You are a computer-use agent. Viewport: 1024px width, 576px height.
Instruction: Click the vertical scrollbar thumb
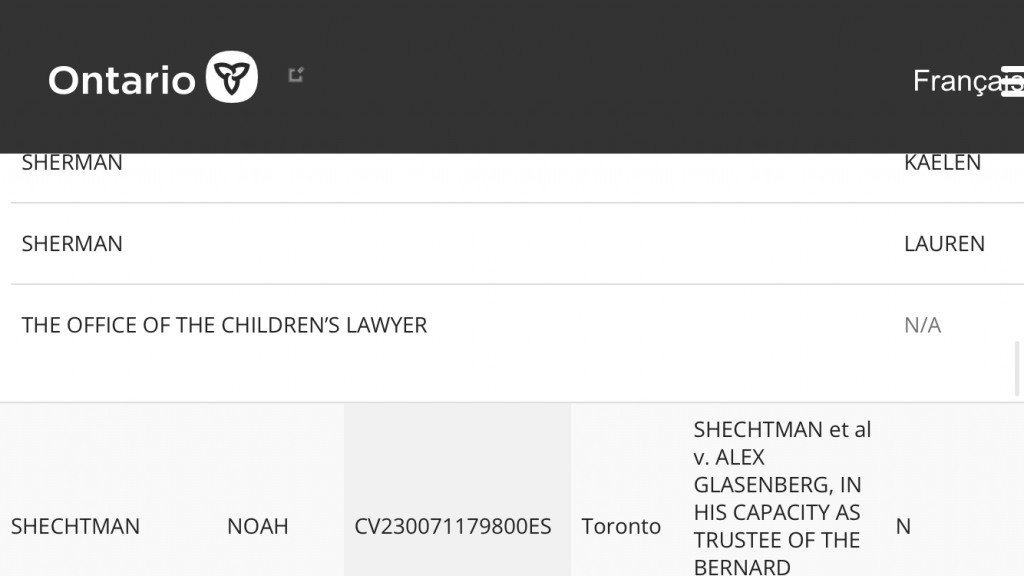click(x=1018, y=368)
